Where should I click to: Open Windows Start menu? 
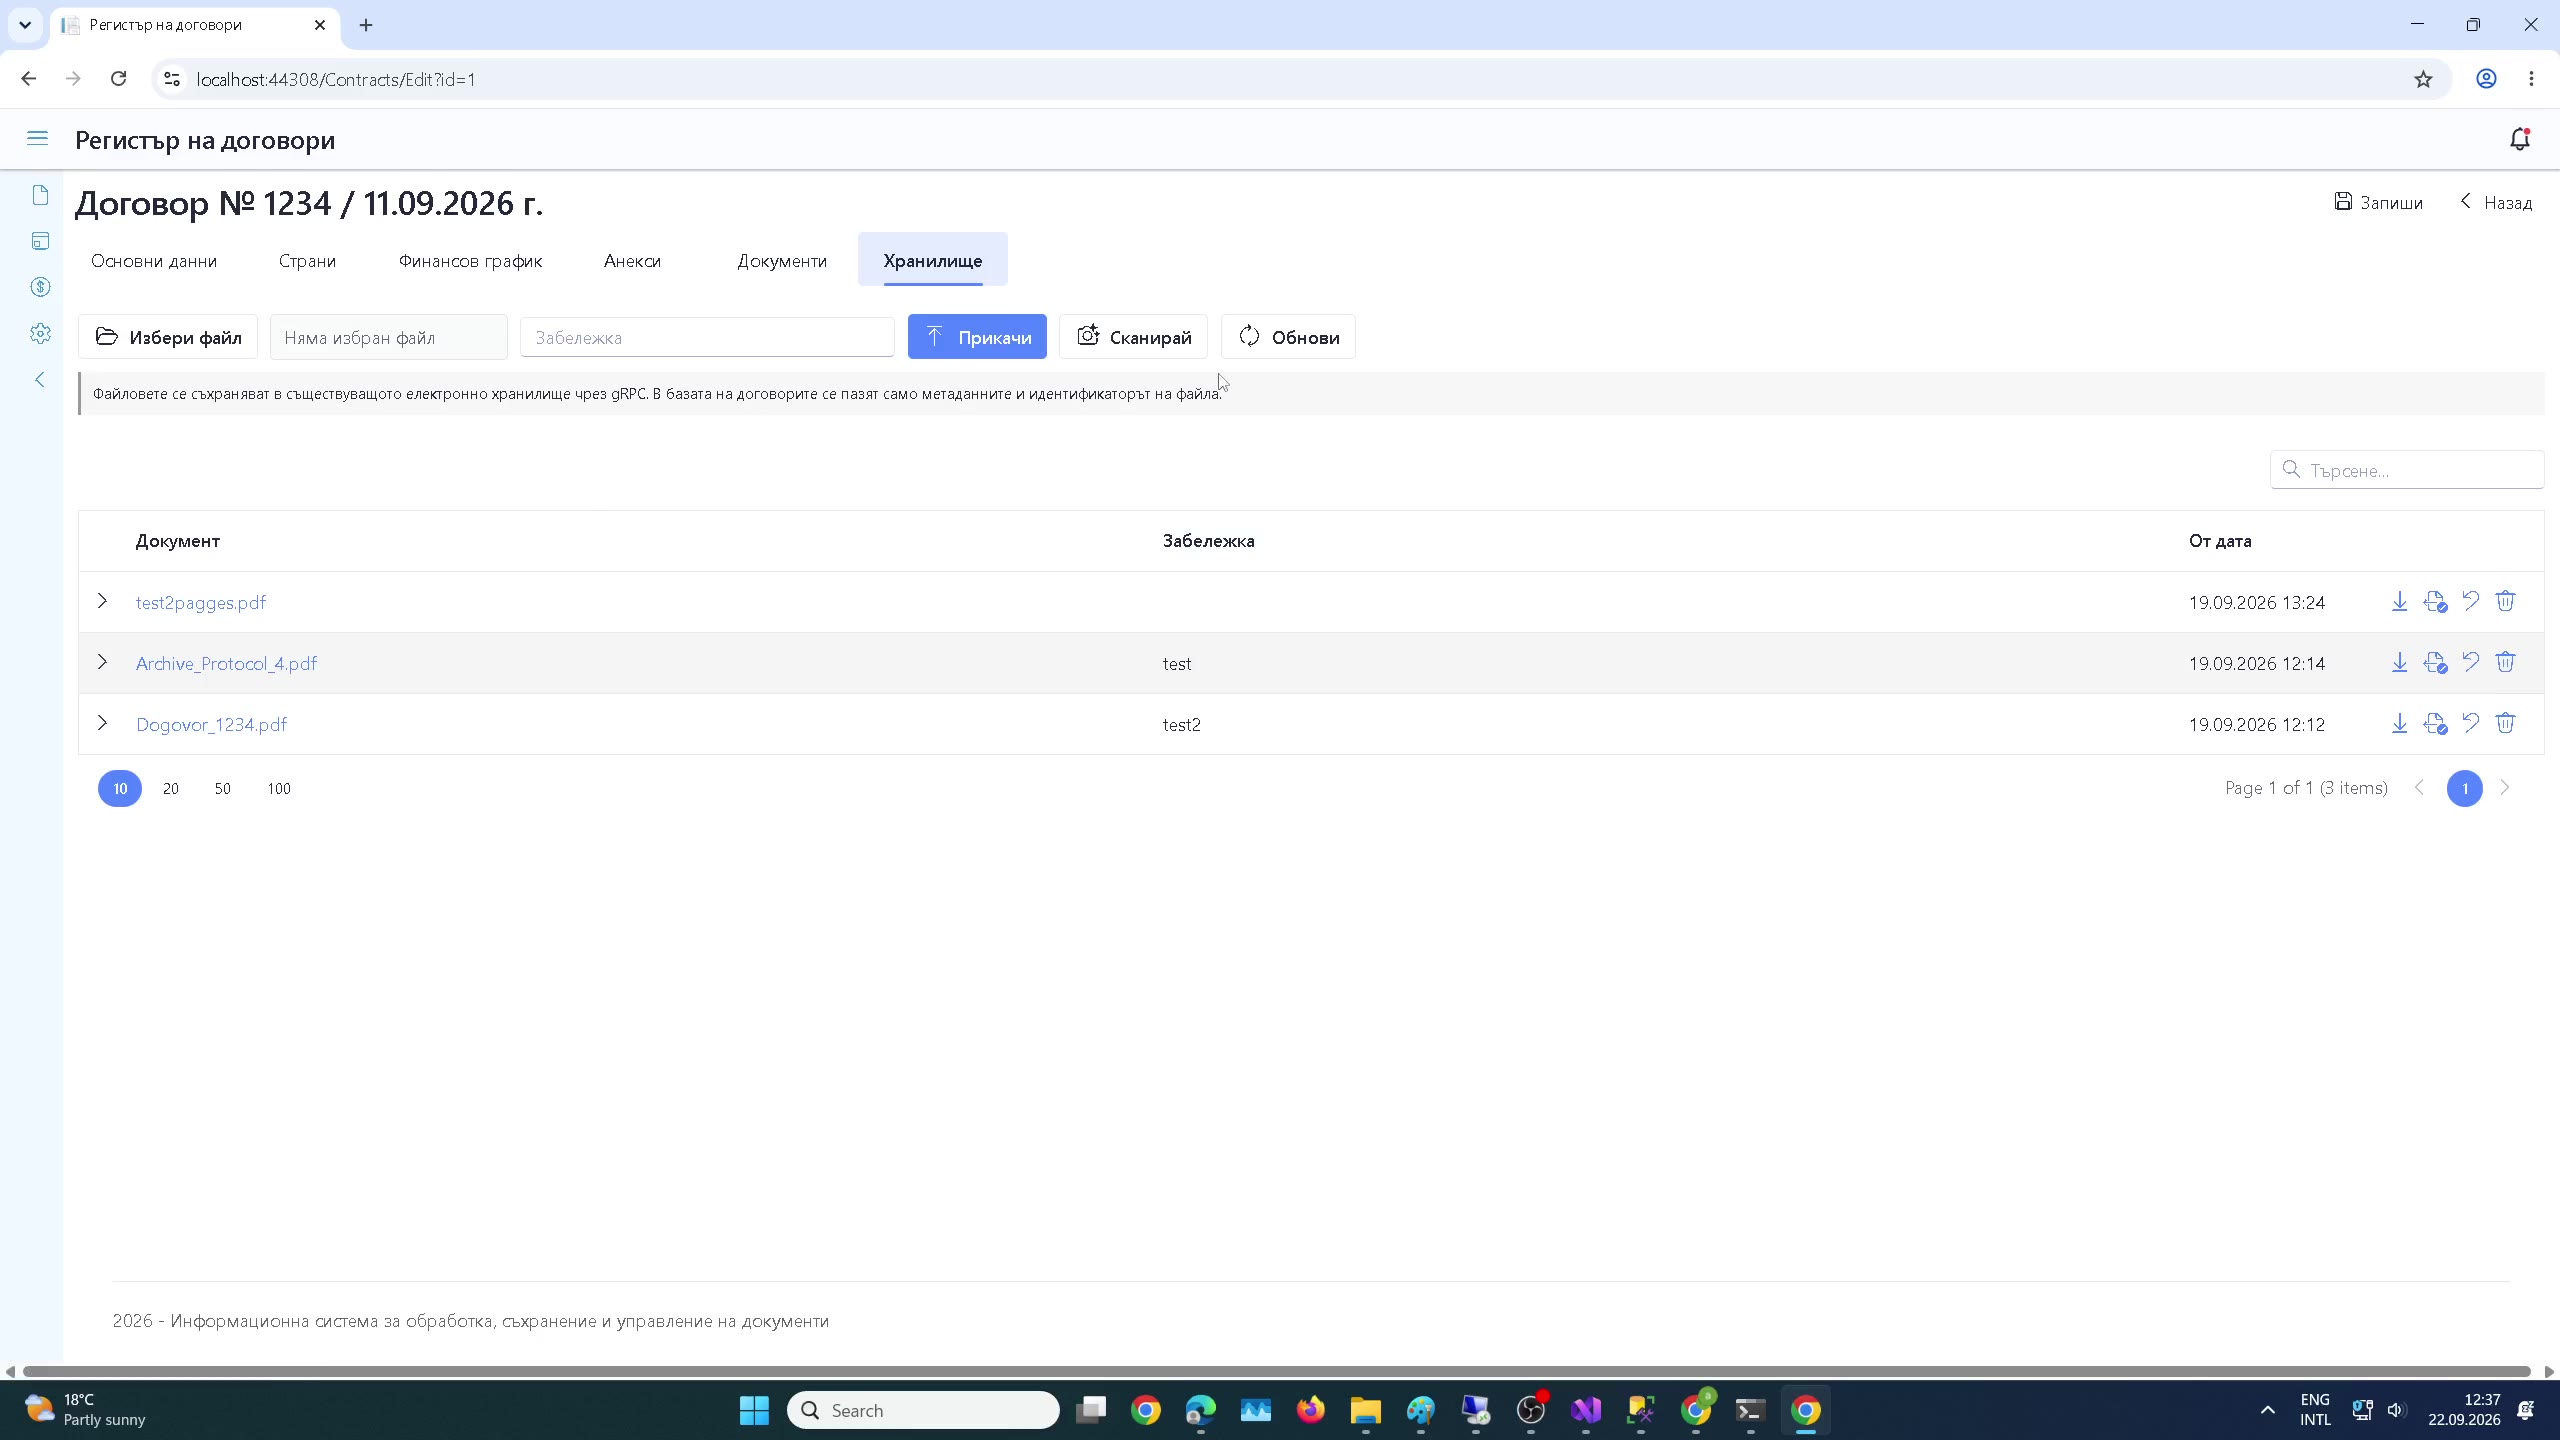pos(754,1410)
